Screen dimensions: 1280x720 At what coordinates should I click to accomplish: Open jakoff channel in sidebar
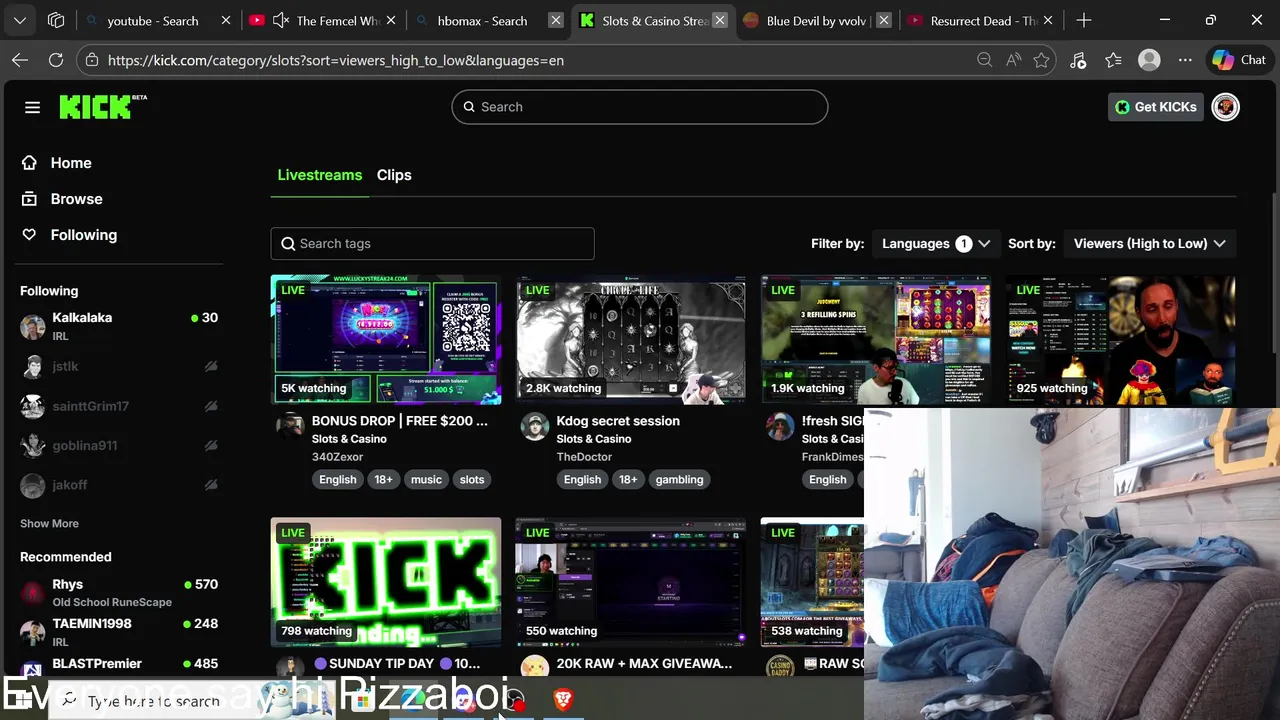tap(119, 485)
